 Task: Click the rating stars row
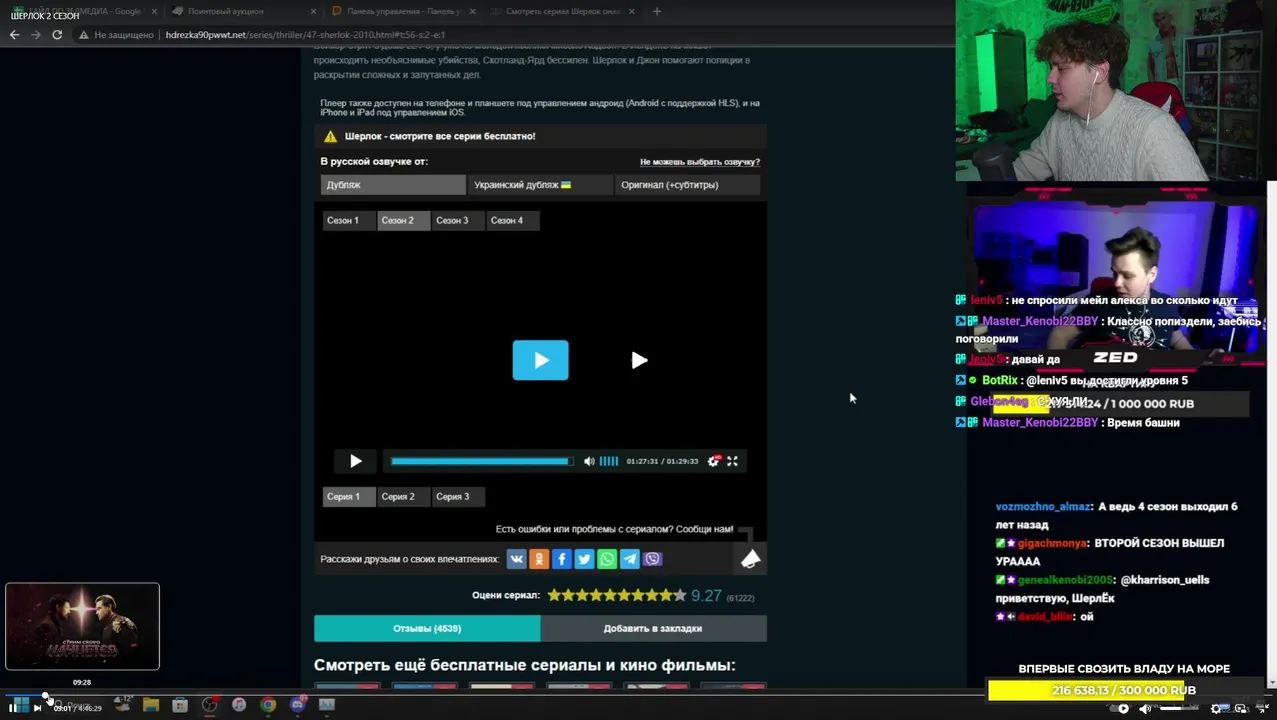(617, 595)
